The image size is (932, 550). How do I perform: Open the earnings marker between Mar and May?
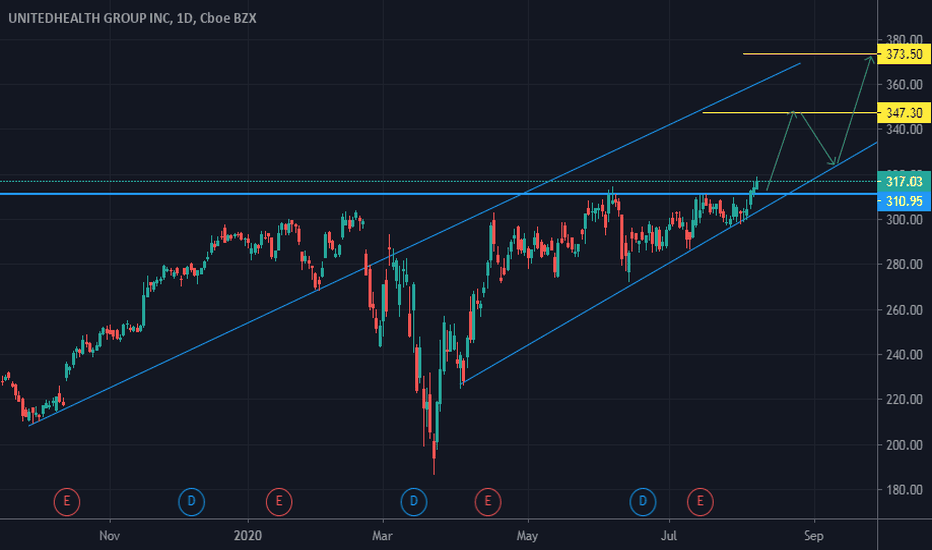click(x=488, y=501)
